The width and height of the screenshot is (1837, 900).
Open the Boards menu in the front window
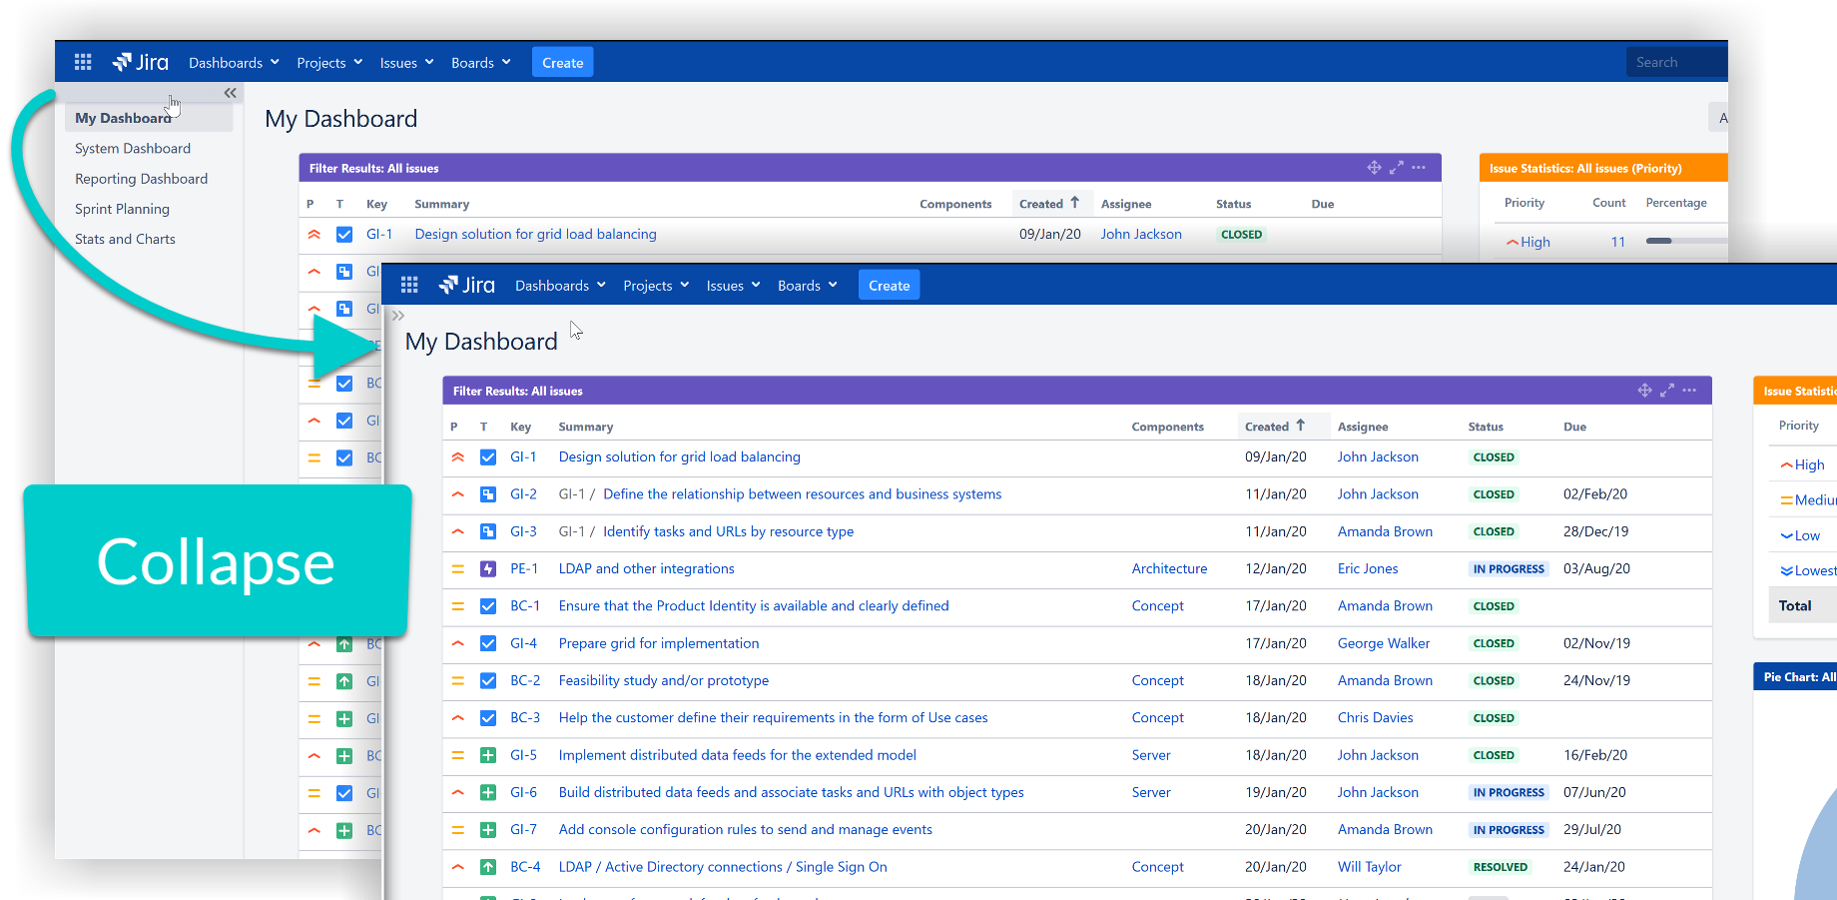(x=807, y=285)
